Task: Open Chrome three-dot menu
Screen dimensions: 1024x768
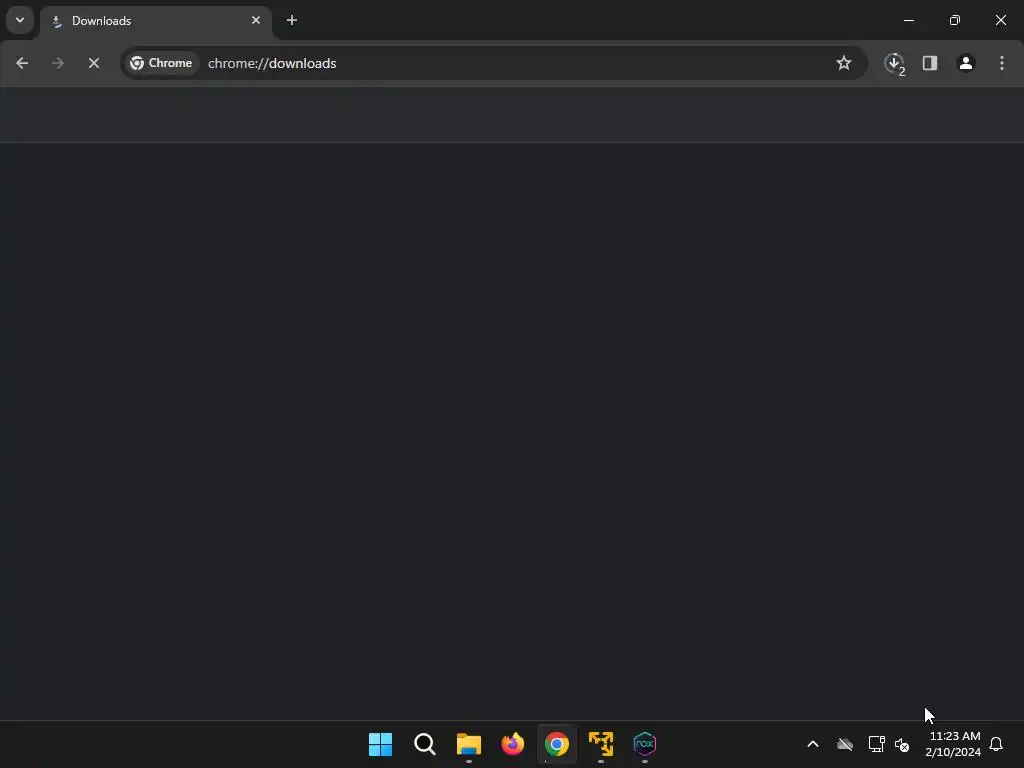Action: point(1002,63)
